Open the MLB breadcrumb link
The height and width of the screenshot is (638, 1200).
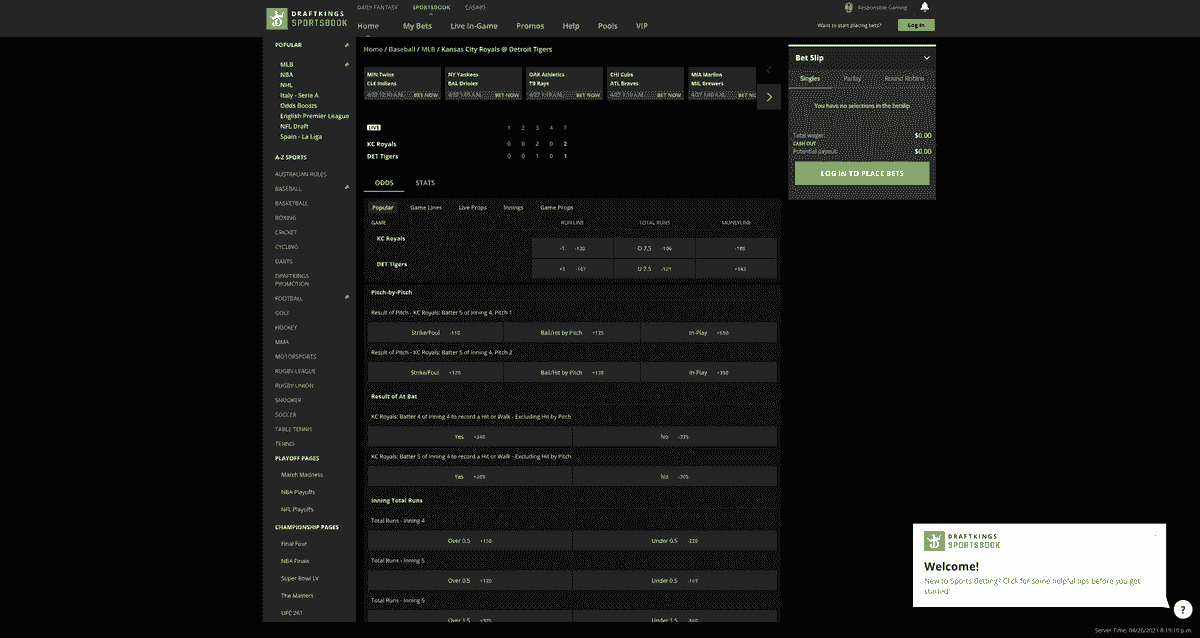click(430, 48)
